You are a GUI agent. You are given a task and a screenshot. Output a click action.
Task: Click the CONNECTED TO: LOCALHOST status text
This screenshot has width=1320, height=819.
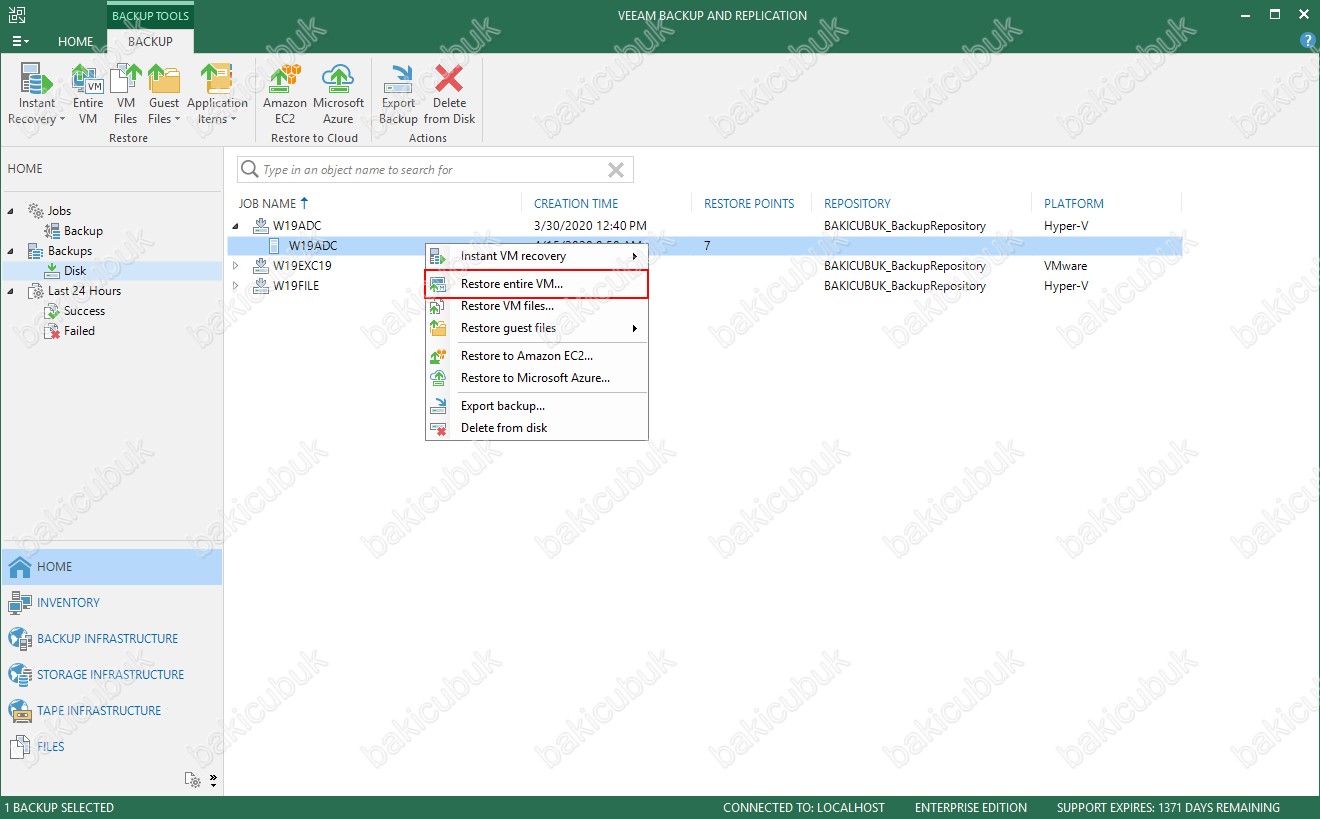coord(804,808)
